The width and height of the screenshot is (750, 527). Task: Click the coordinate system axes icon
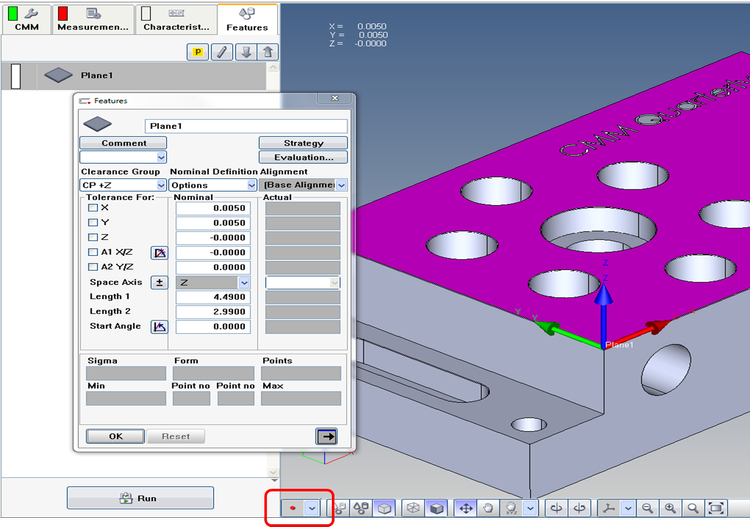point(609,508)
